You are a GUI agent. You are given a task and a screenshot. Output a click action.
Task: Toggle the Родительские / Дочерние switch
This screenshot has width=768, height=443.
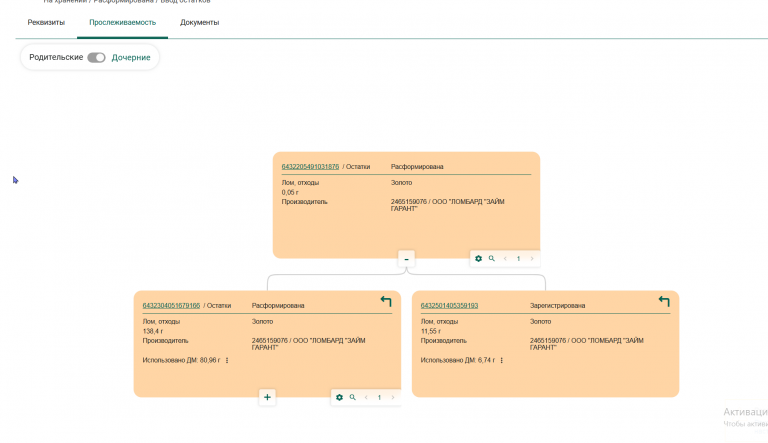96,57
